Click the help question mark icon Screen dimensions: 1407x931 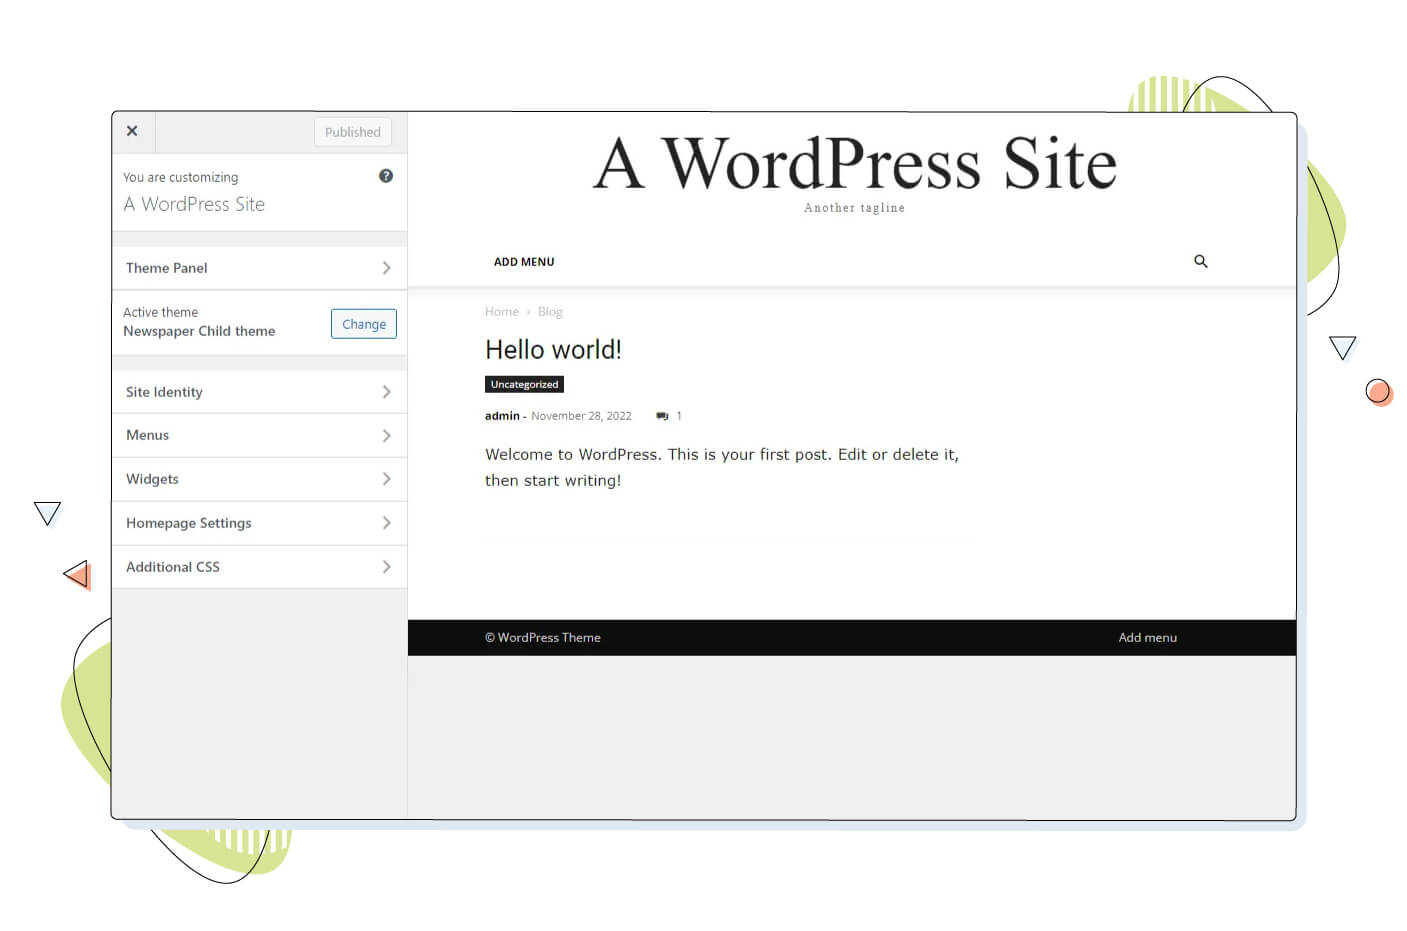pos(386,176)
